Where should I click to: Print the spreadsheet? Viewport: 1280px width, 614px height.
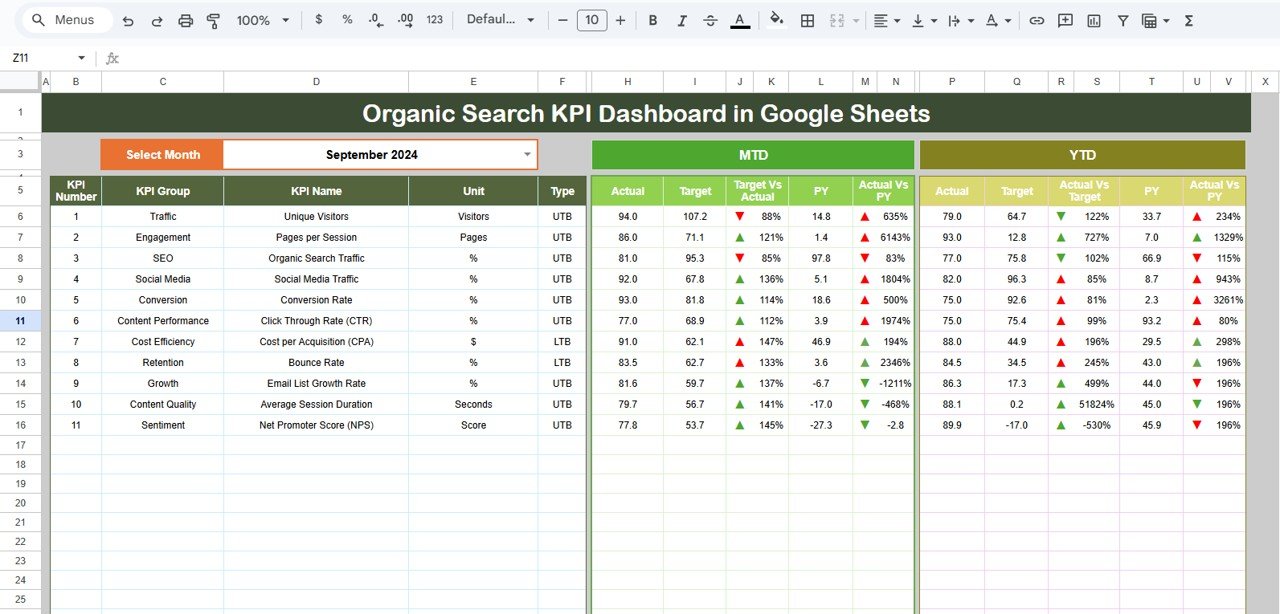click(x=185, y=19)
